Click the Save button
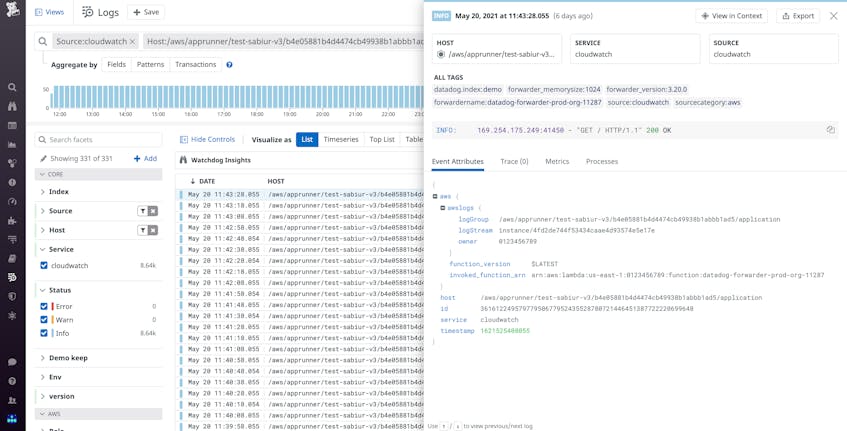Image resolution: width=847 pixels, height=431 pixels. [x=146, y=12]
